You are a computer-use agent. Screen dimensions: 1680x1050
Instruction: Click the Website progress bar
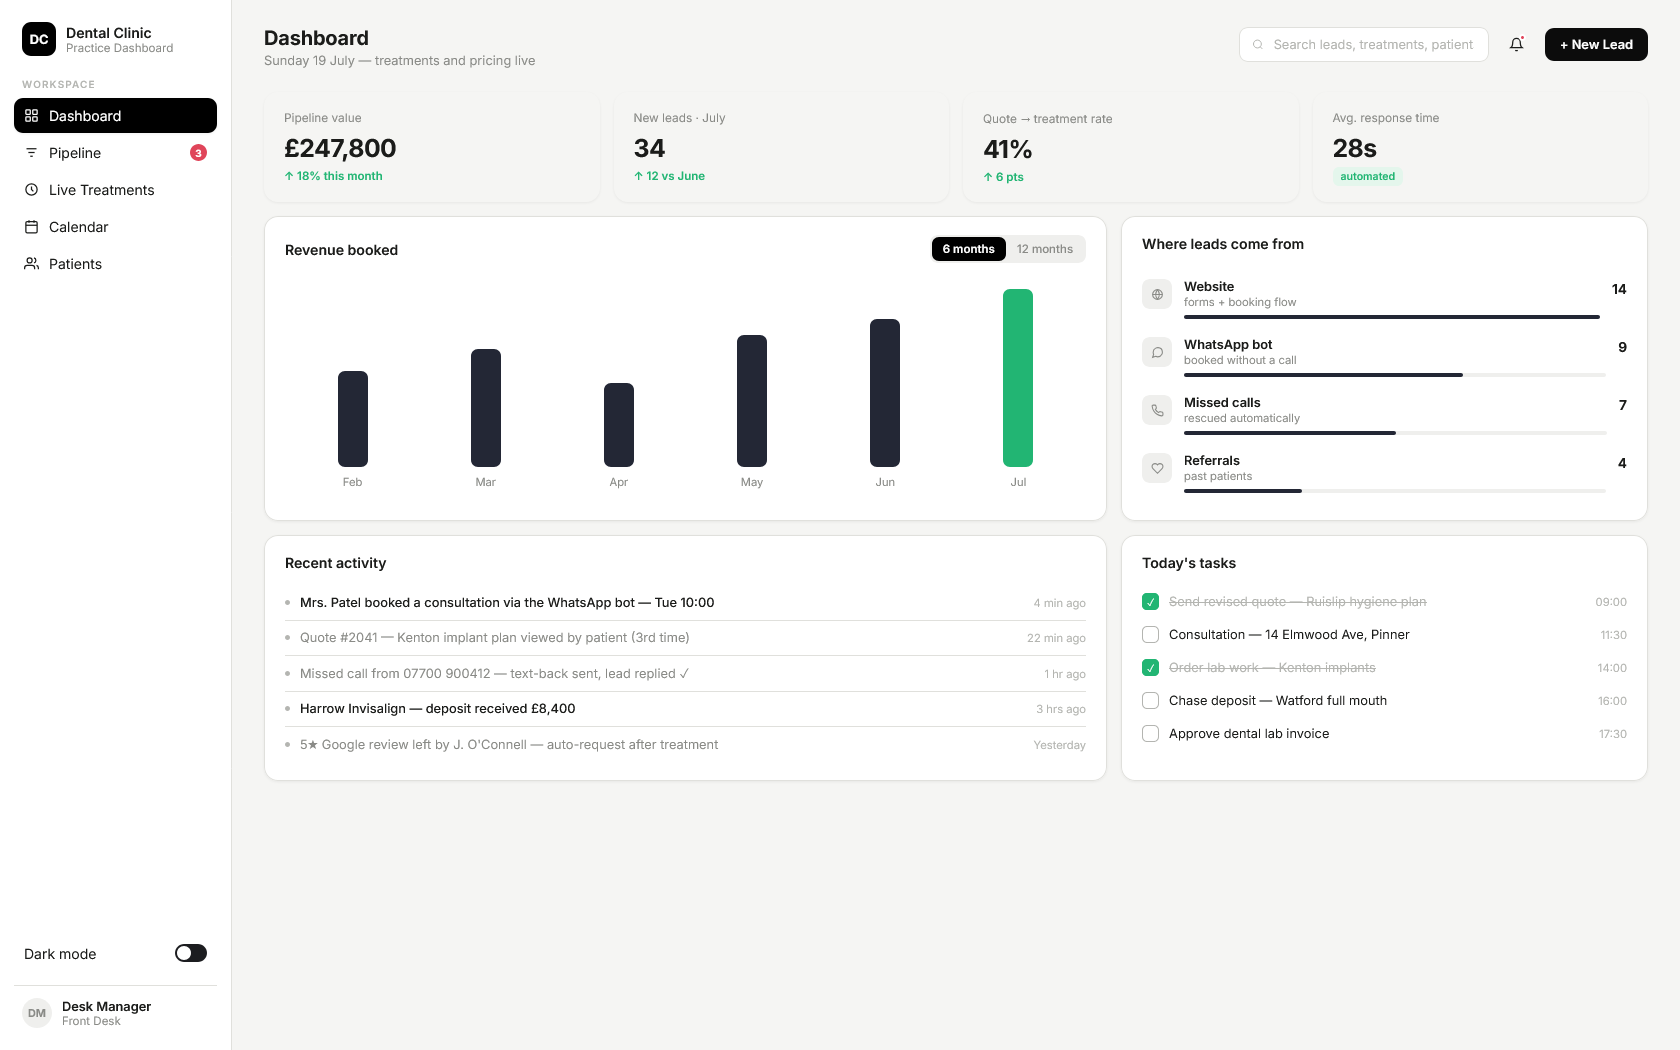pos(1394,317)
